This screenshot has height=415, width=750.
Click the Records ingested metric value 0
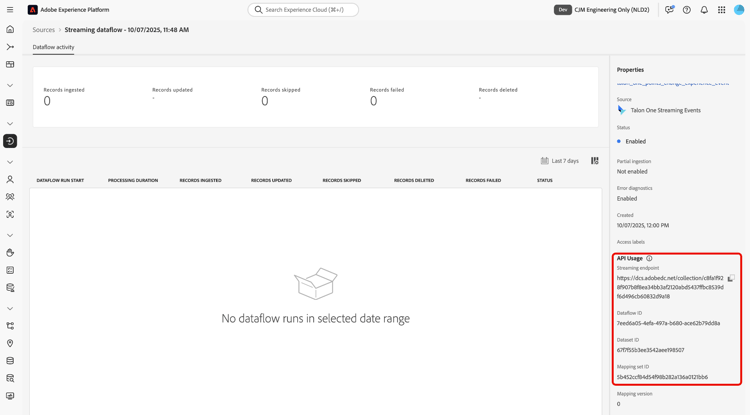[47, 101]
